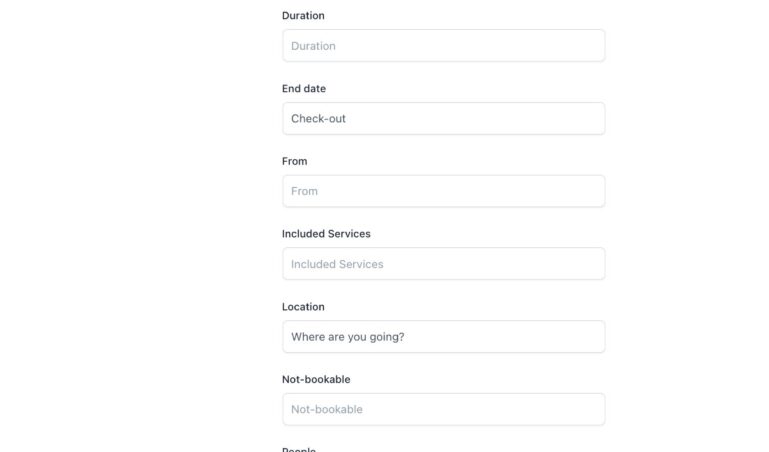Click the From field label
Screen dimensions: 769x452
295,161
